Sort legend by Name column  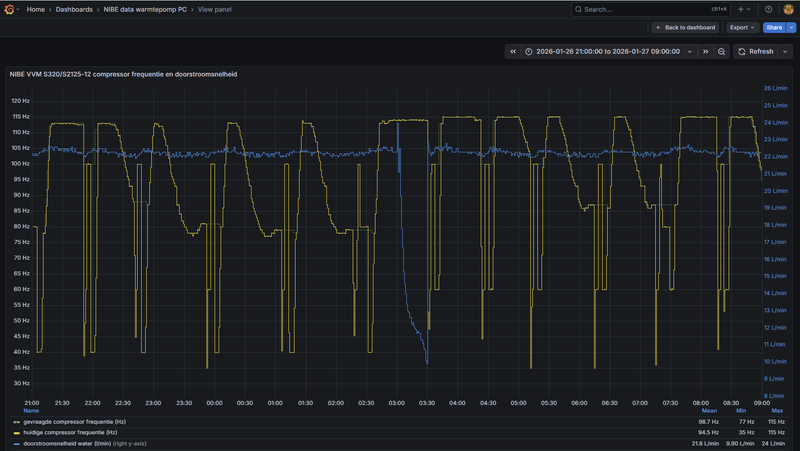point(31,411)
